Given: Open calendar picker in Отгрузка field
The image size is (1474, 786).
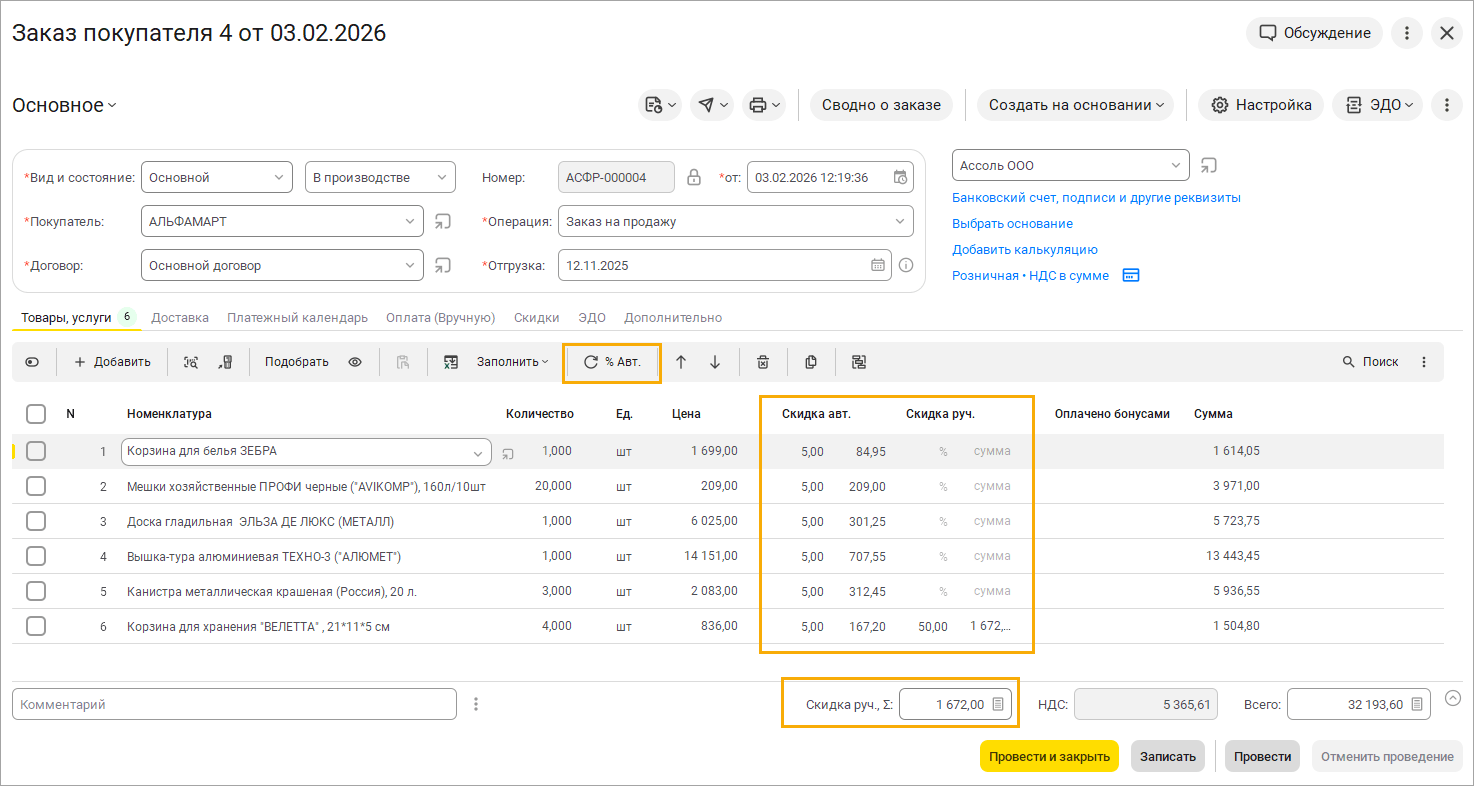Looking at the screenshot, I should (877, 266).
